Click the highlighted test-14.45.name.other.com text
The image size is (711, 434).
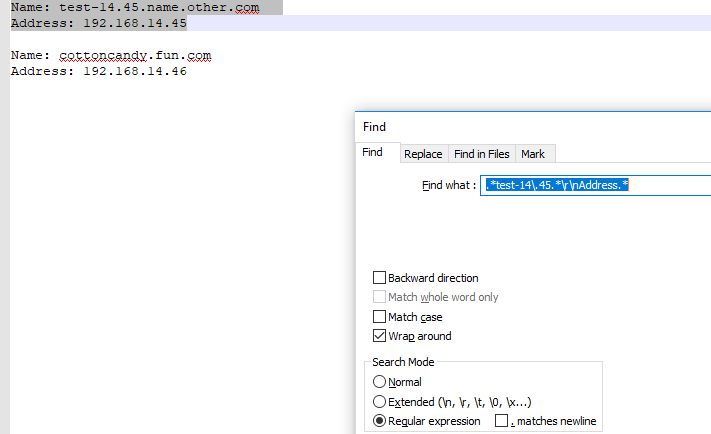(158, 8)
